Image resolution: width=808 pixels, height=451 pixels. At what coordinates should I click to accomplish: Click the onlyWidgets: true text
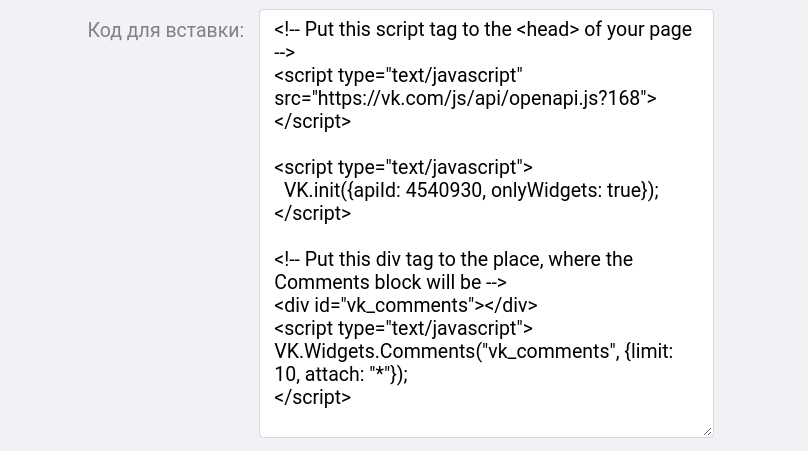point(568,190)
